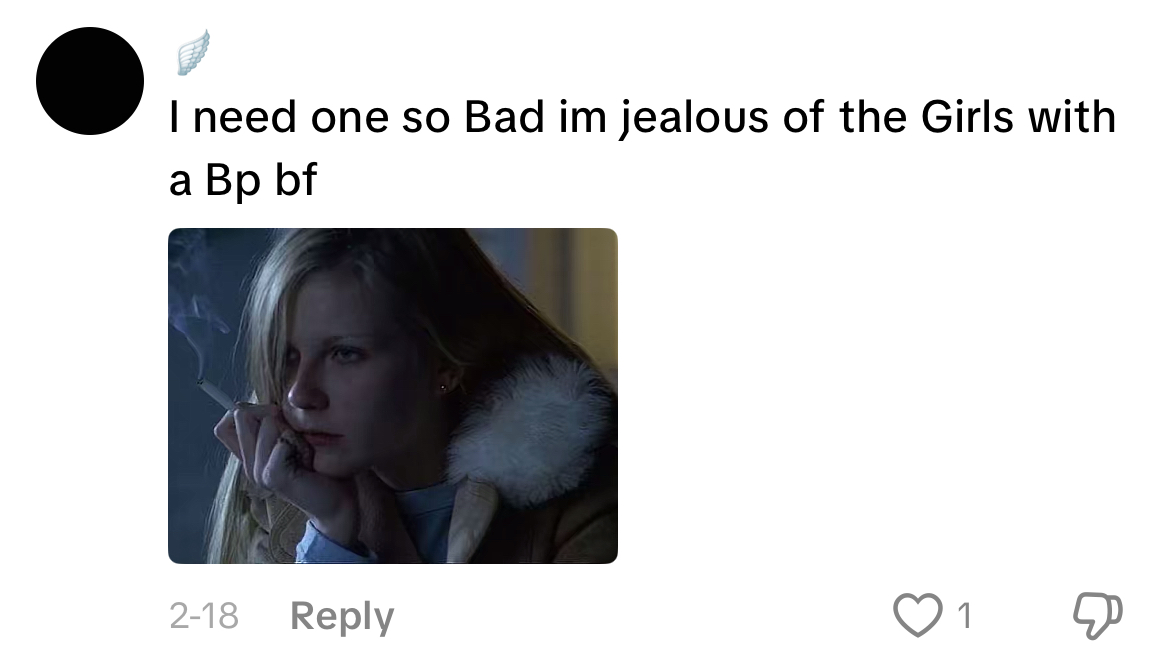The height and width of the screenshot is (665, 1170).
Task: Toggle thumbs-down on the jealous comment
Action: coord(1098,615)
